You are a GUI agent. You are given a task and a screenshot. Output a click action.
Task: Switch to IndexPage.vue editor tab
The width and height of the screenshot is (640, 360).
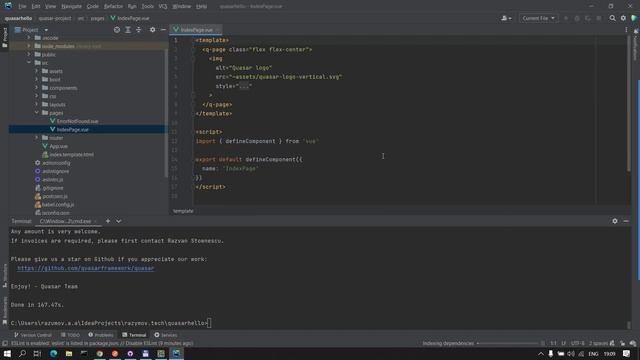coord(196,30)
